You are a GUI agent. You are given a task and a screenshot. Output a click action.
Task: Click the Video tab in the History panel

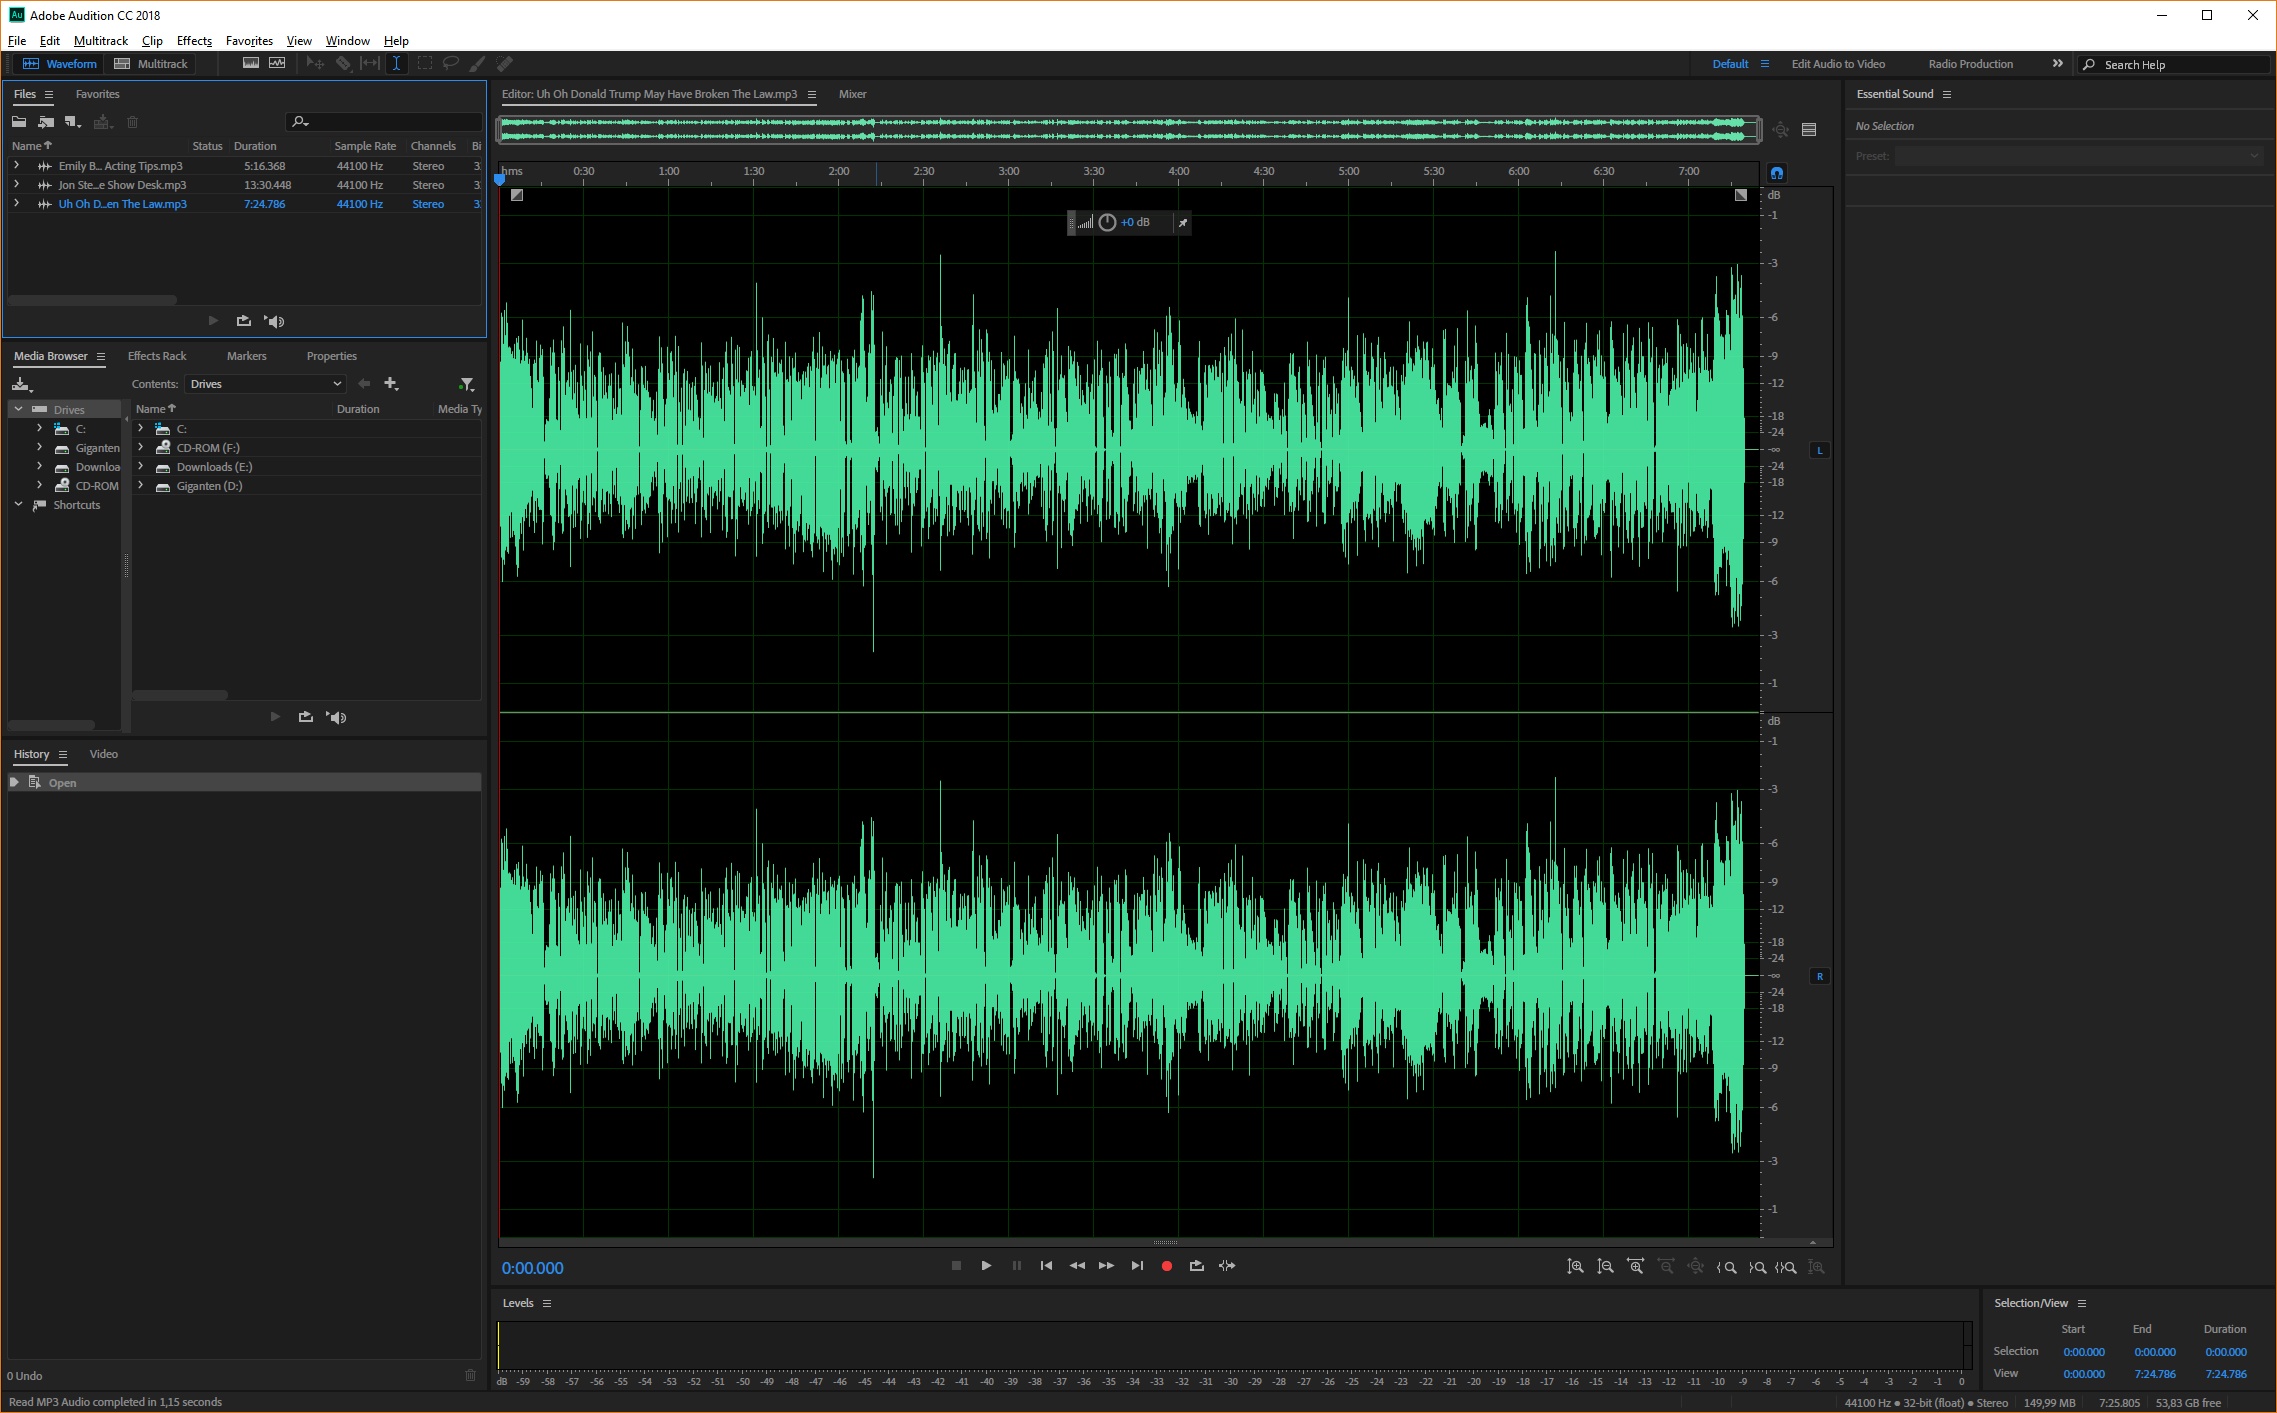pos(103,752)
